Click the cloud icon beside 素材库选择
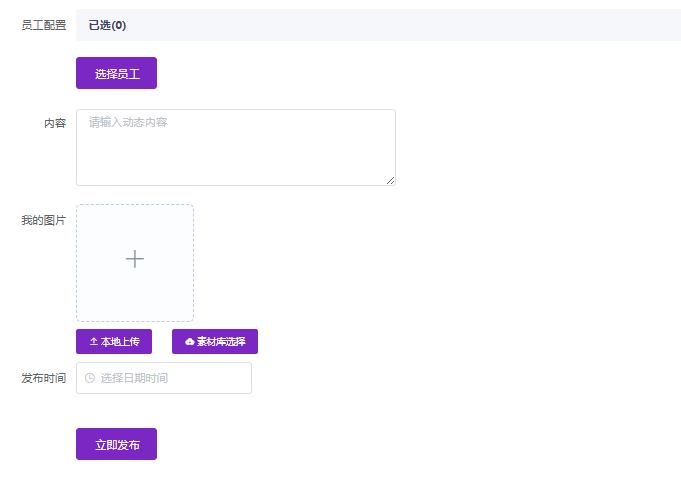 coord(190,342)
